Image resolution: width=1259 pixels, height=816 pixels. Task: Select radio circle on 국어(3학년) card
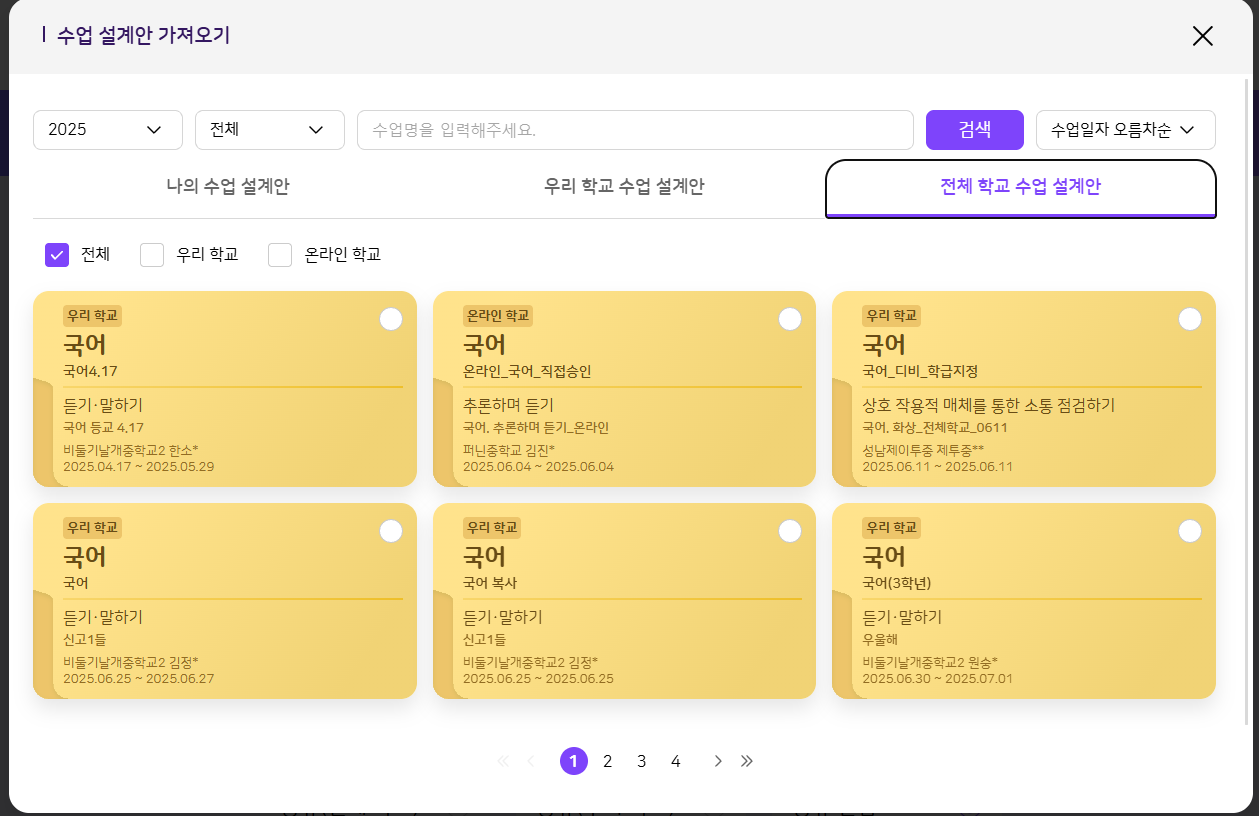tap(1189, 531)
